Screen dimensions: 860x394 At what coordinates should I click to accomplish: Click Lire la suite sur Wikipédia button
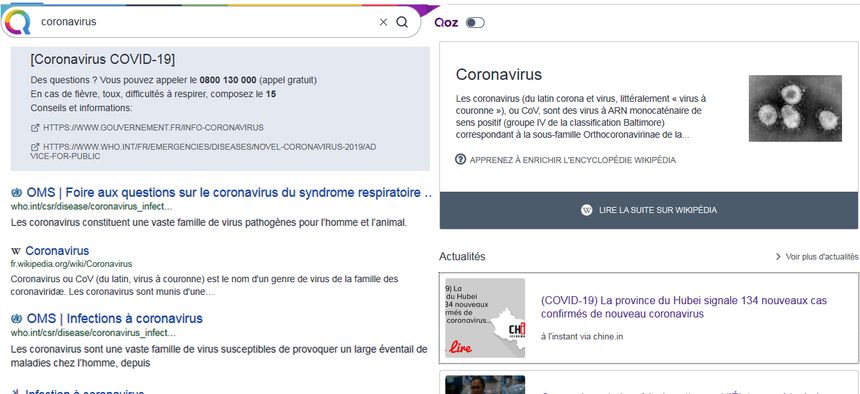[649, 210]
